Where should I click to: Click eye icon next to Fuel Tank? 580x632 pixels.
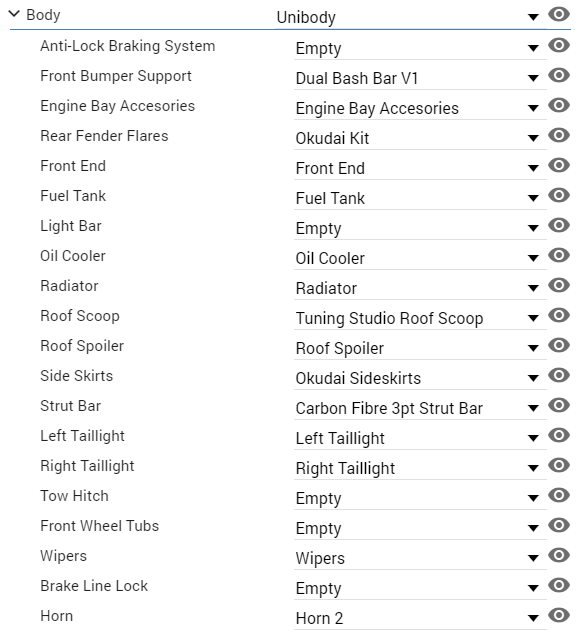pyautogui.click(x=559, y=195)
